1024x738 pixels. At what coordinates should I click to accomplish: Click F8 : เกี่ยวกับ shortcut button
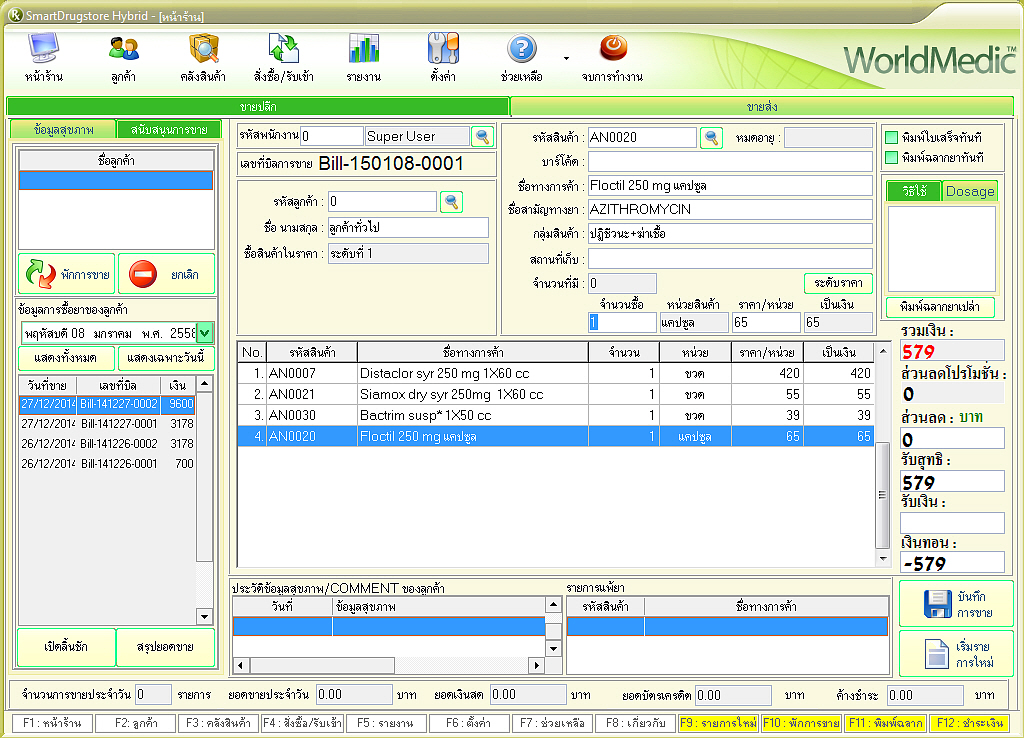[x=635, y=723]
